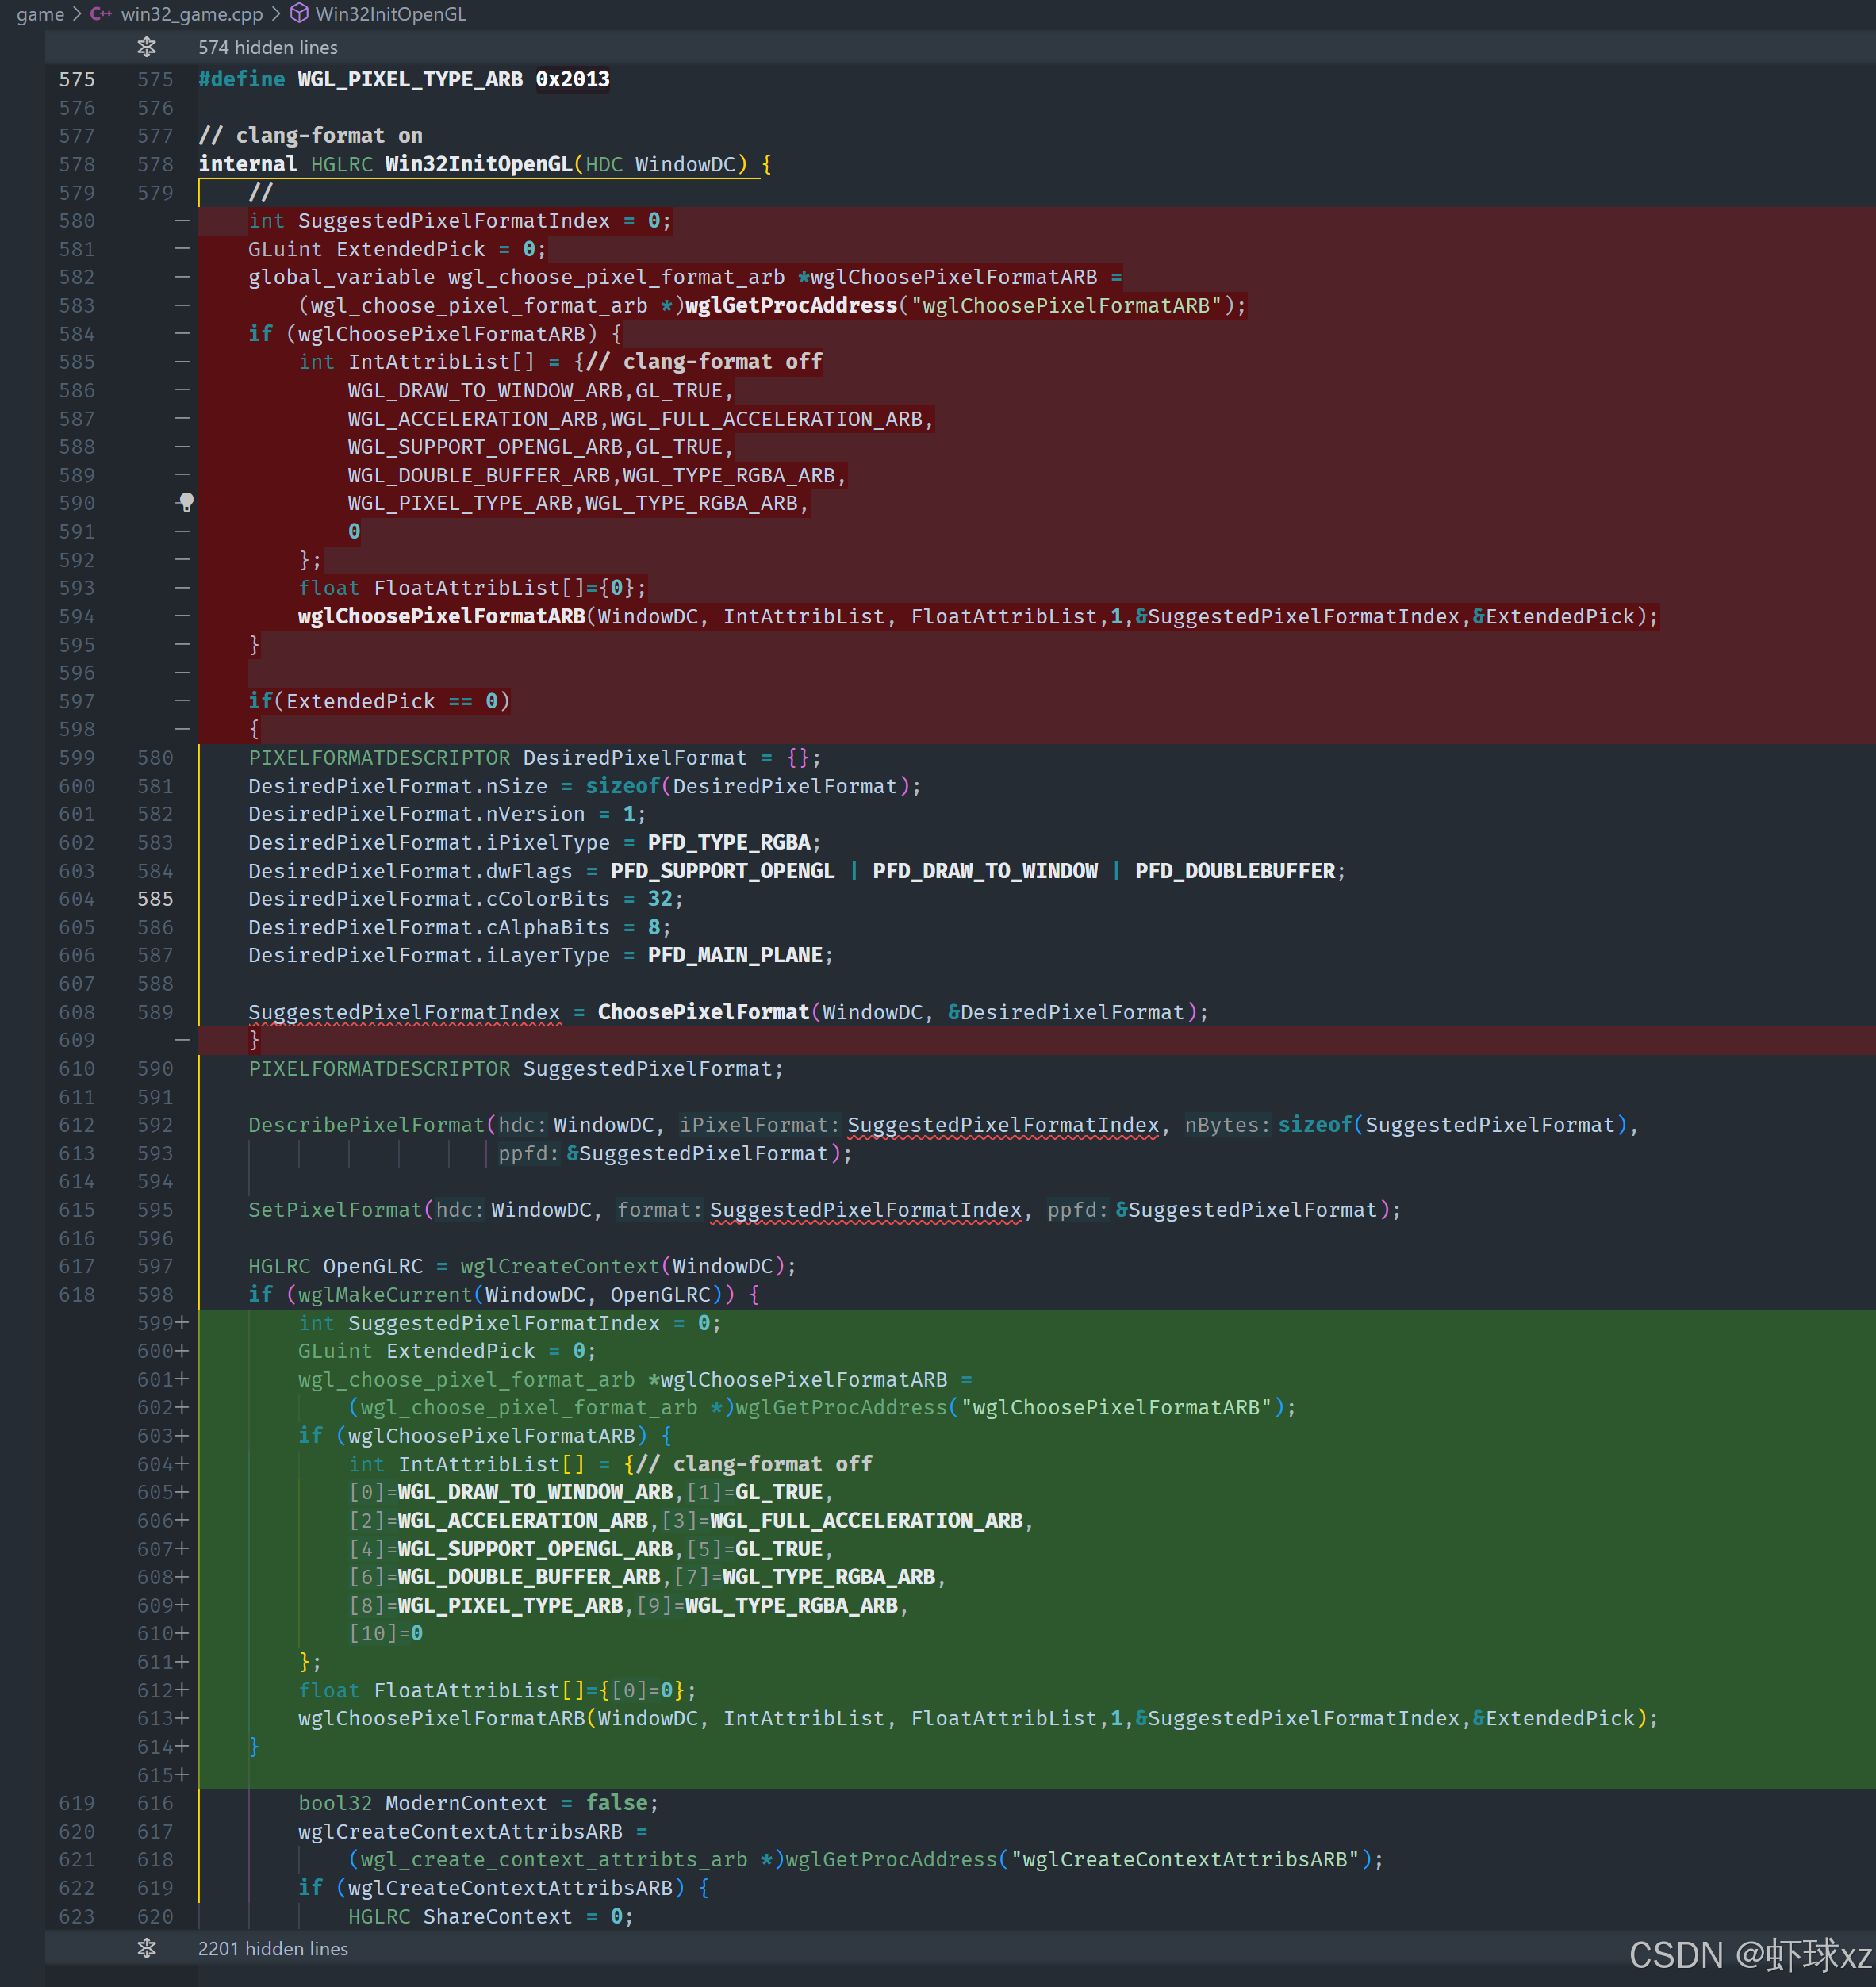The height and width of the screenshot is (1987, 1876).
Task: Open win32_game.cpp breadcrumb dropdown
Action: coord(191,14)
